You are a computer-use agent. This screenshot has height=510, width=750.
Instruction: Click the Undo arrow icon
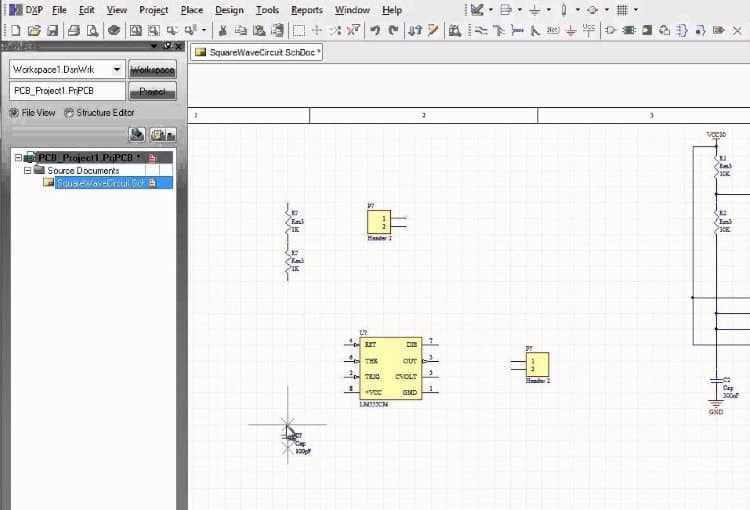tap(374, 30)
